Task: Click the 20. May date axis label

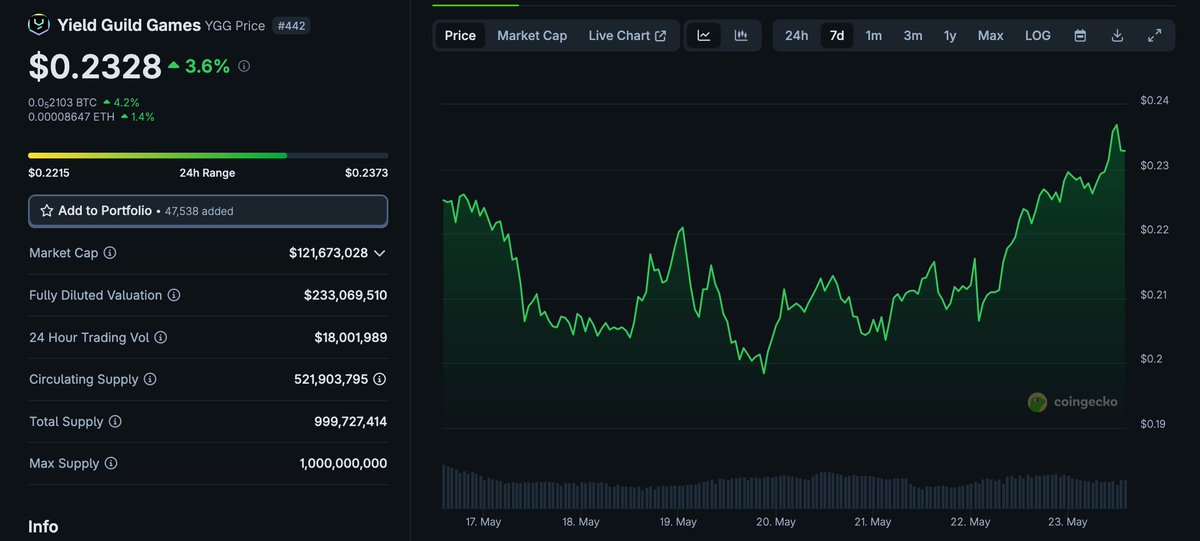Action: click(x=776, y=522)
